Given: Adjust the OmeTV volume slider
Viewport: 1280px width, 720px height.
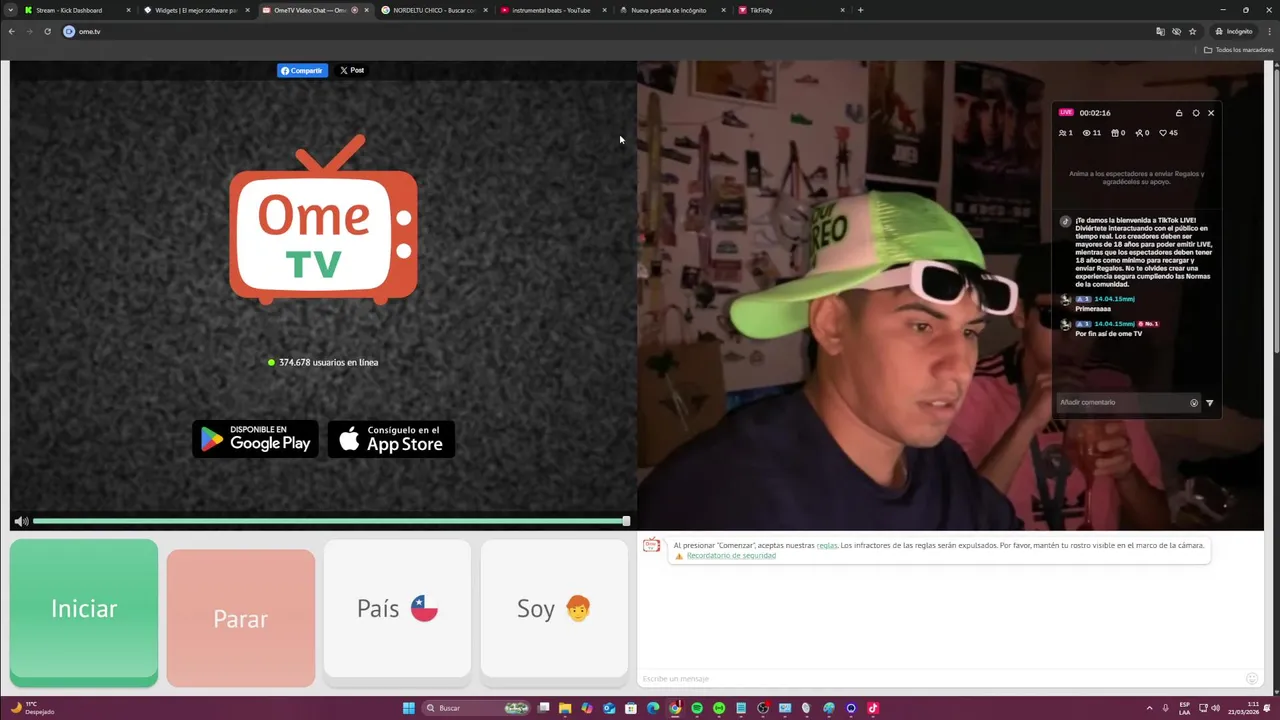Looking at the screenshot, I should click(x=331, y=521).
